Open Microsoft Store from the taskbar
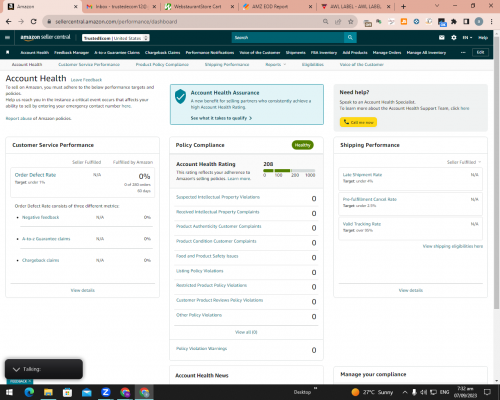 (67, 392)
